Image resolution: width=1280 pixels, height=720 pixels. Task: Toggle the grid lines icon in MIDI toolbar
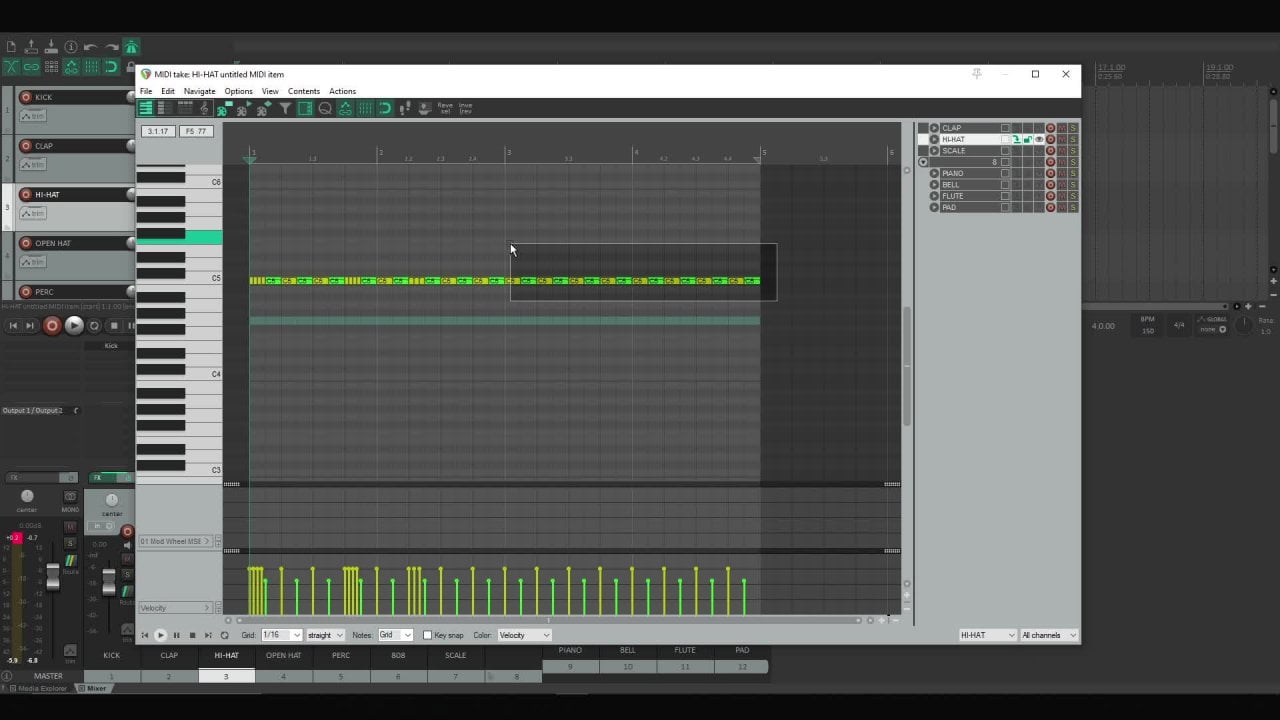365,108
